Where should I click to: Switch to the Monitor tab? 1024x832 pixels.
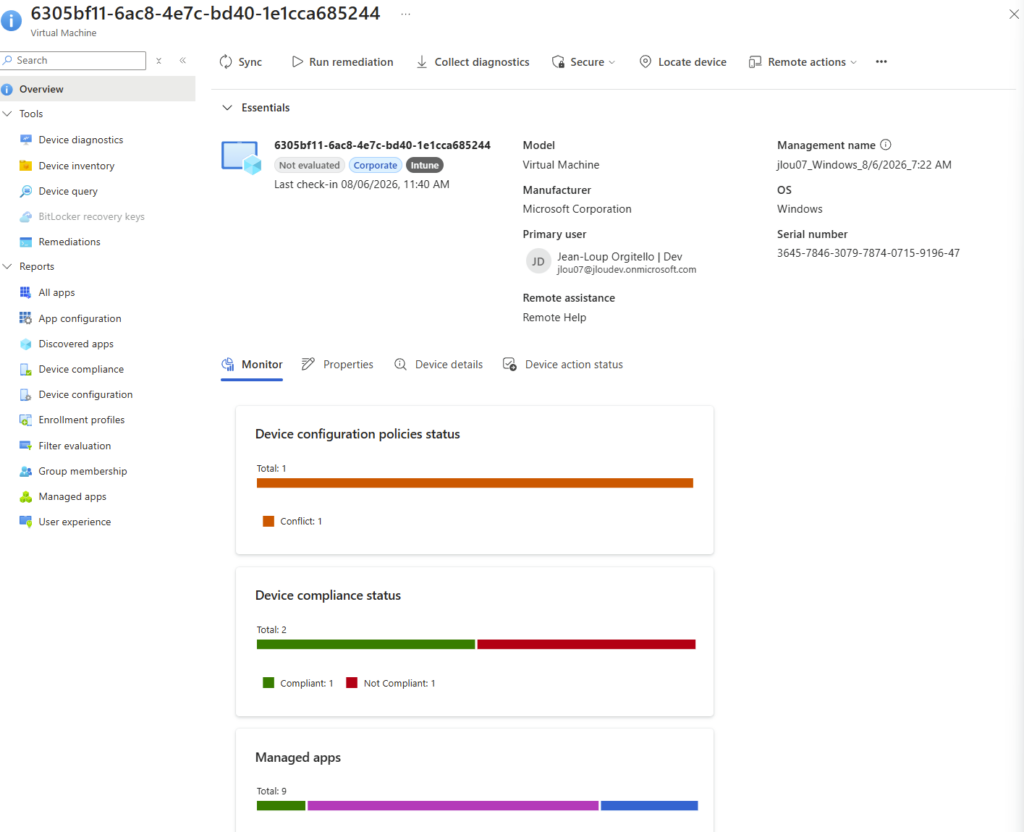pyautogui.click(x=252, y=364)
